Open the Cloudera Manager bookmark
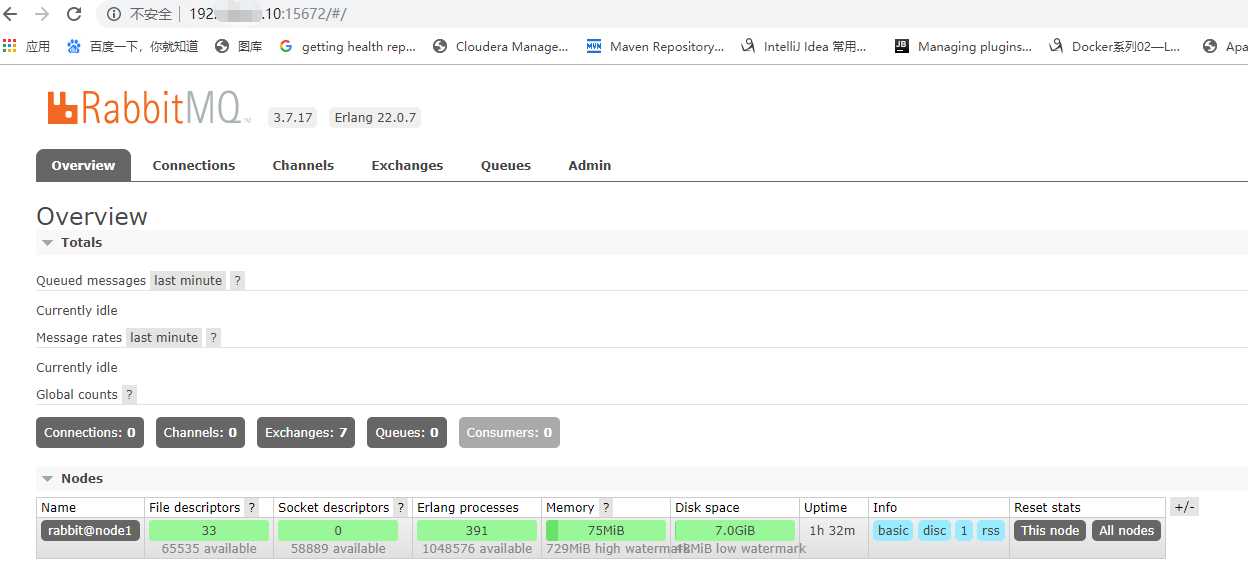The width and height of the screenshot is (1248, 583). (x=500, y=46)
